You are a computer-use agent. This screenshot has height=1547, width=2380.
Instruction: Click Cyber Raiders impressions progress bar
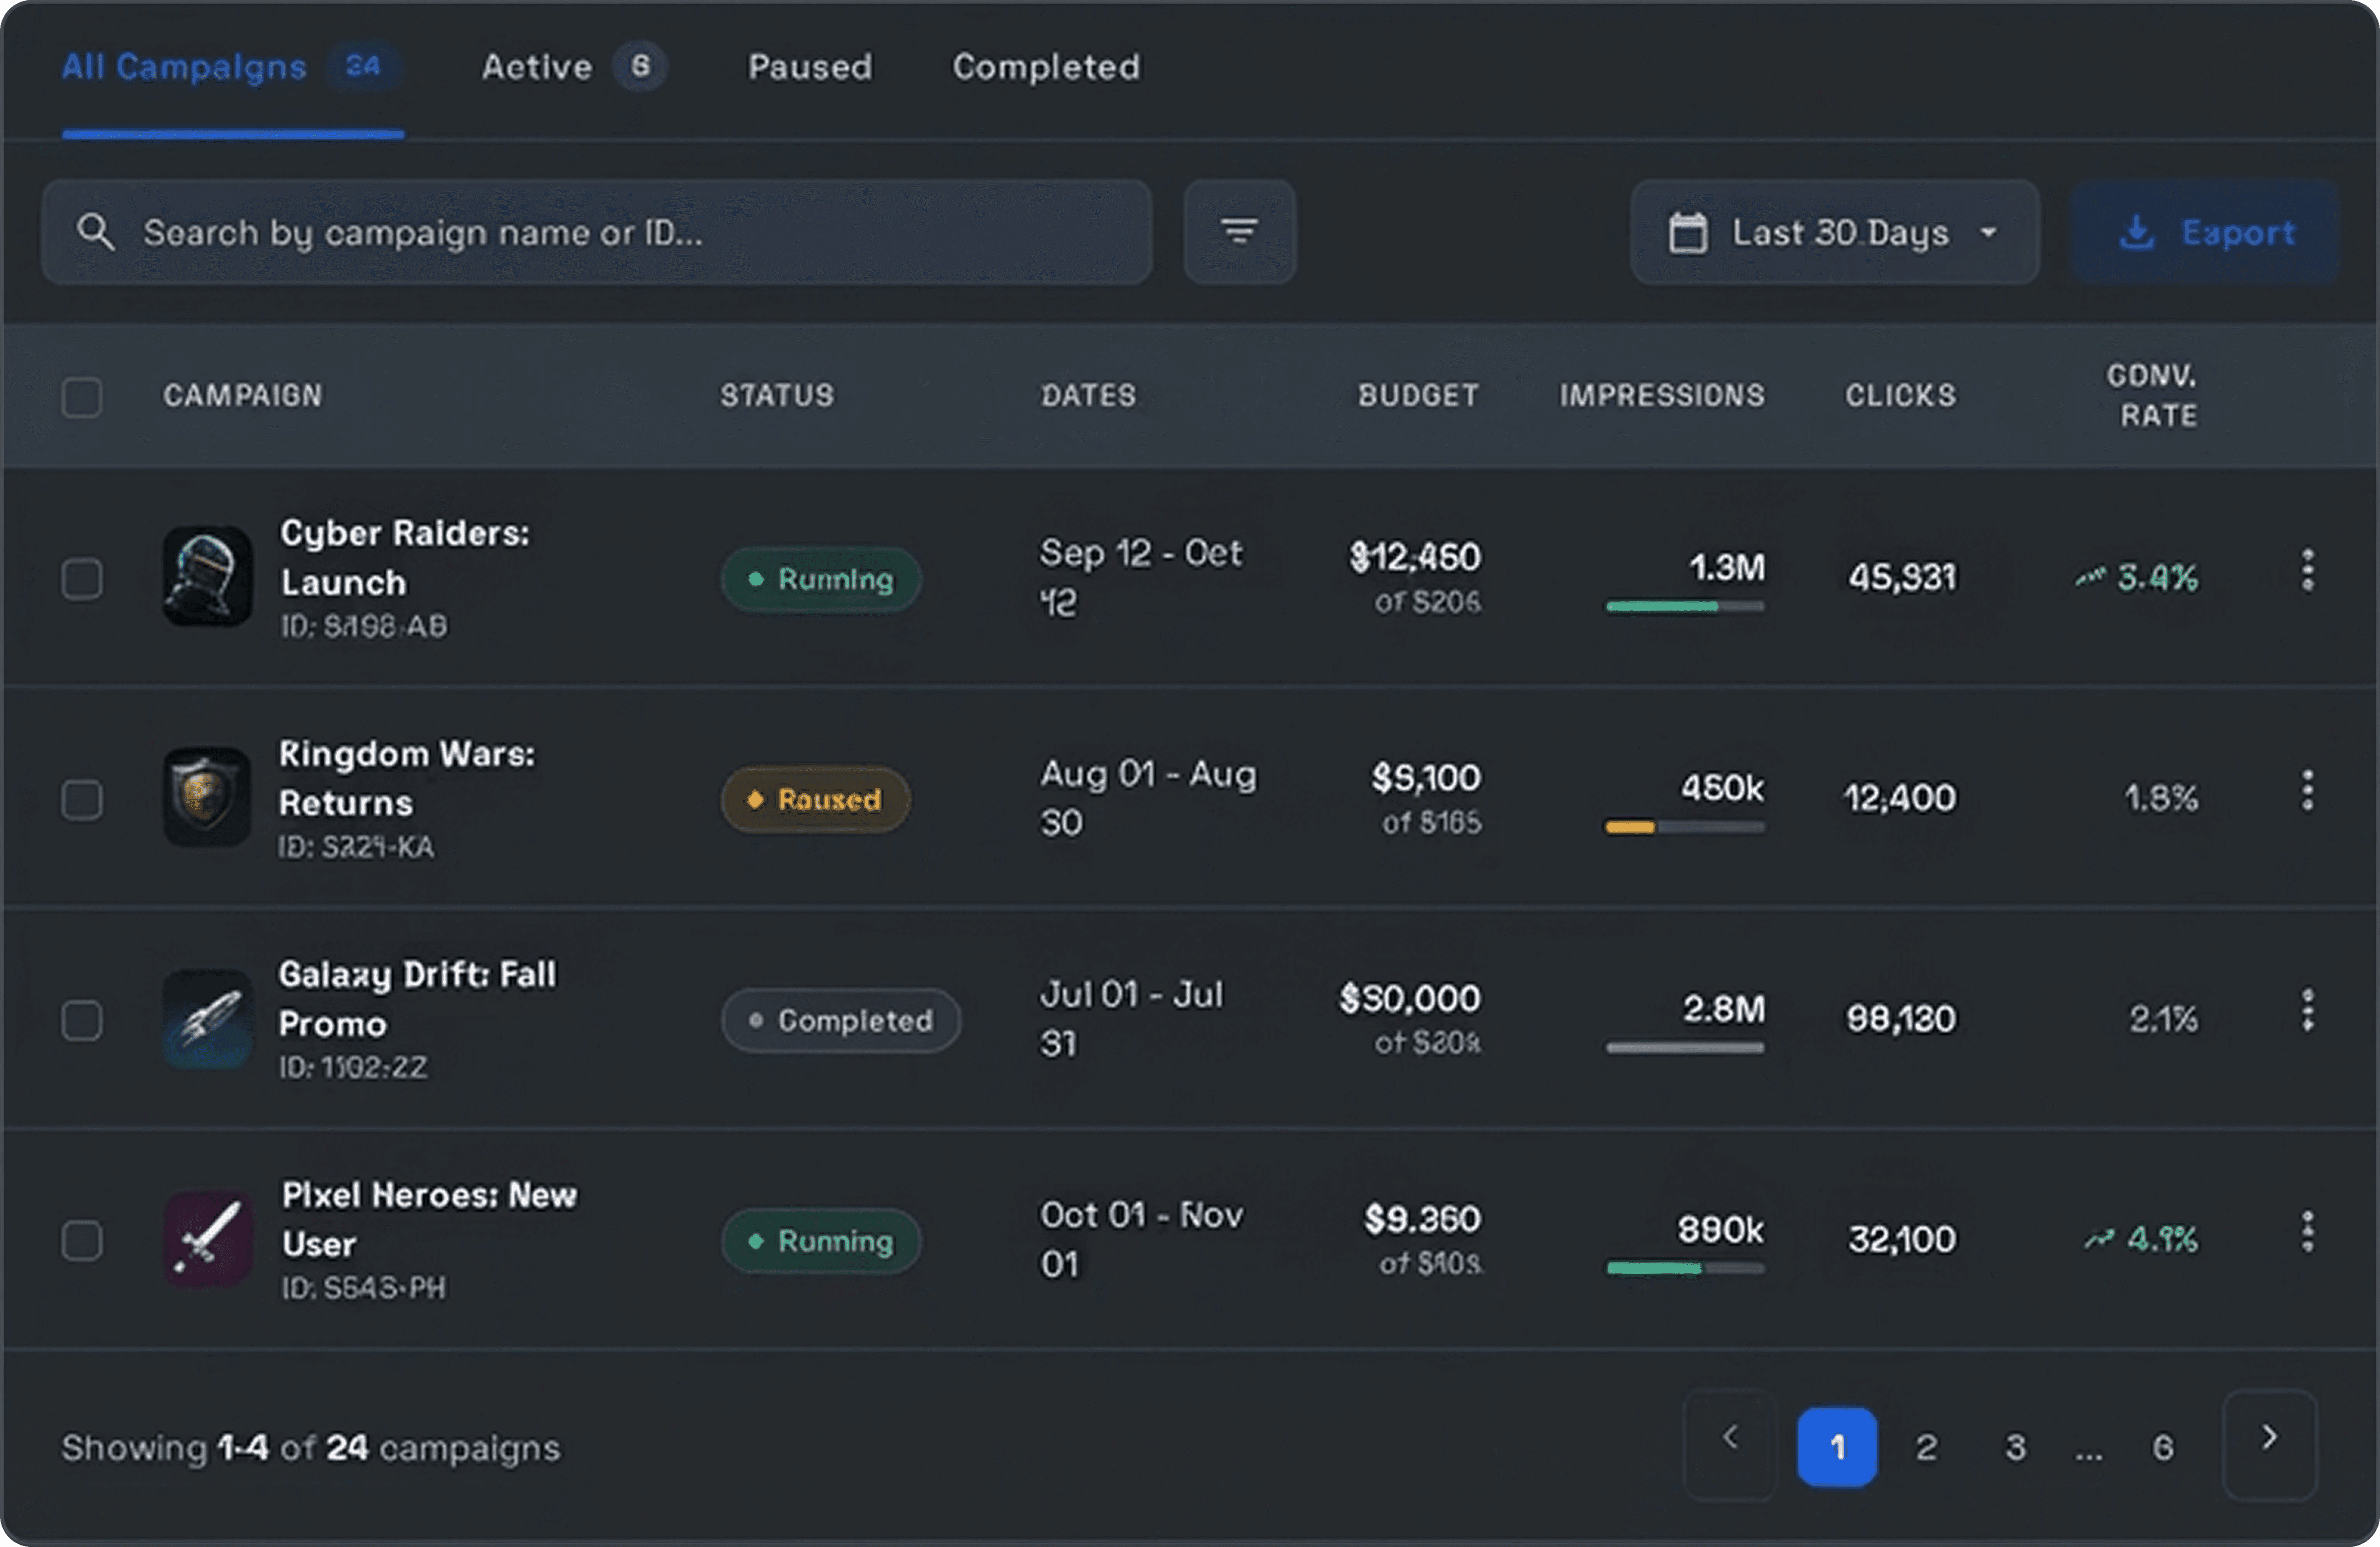click(1685, 607)
